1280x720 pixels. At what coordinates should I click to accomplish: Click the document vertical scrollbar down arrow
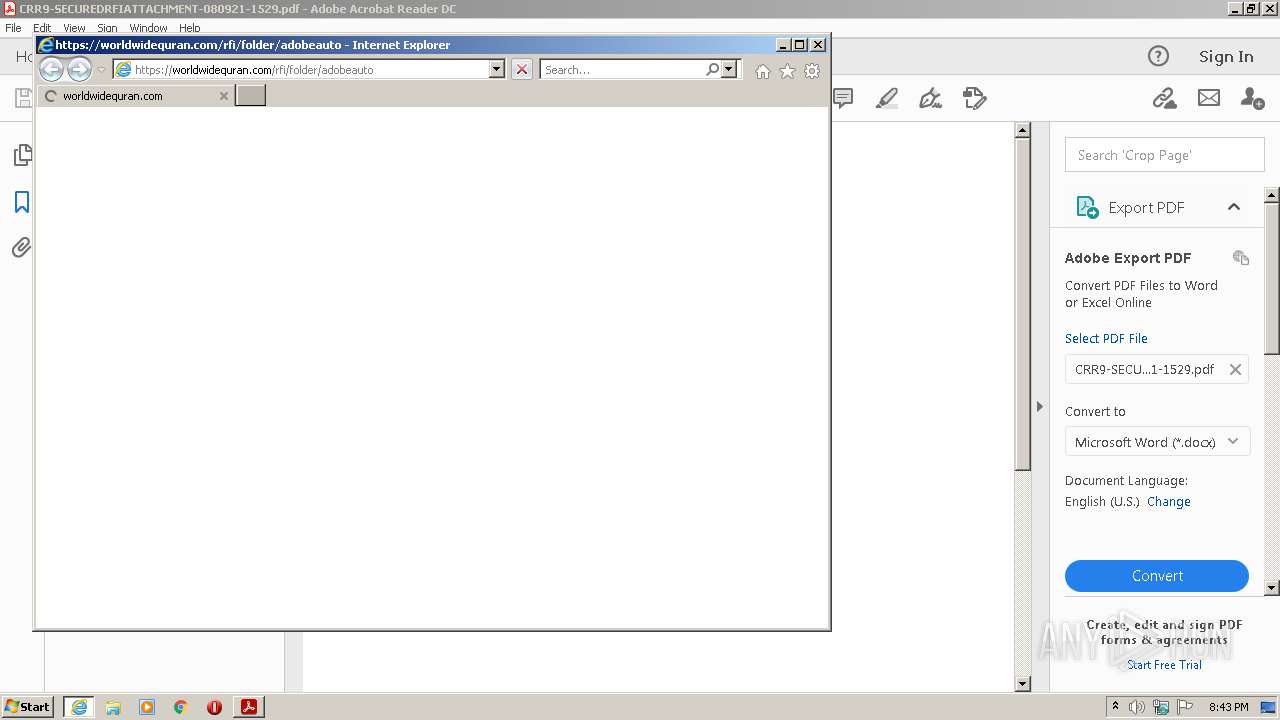click(x=1022, y=684)
